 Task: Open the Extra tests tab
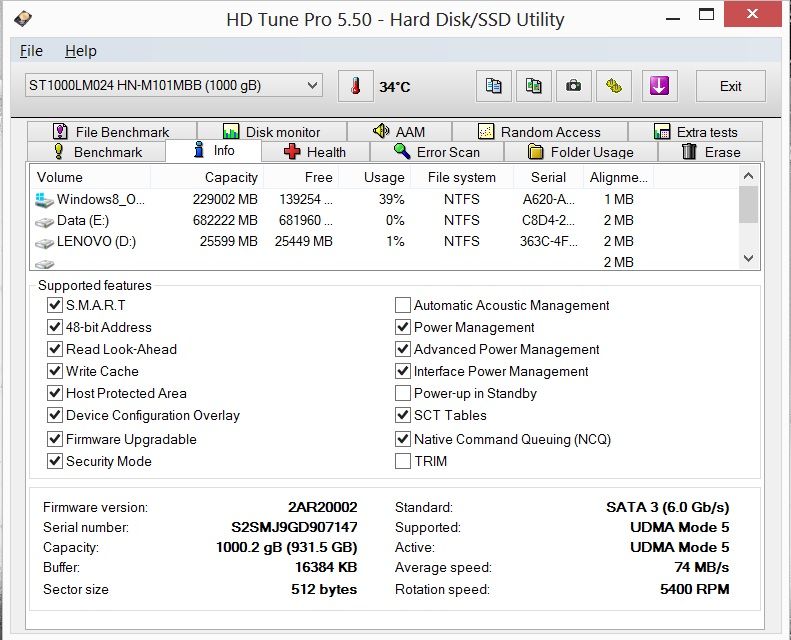click(x=696, y=132)
